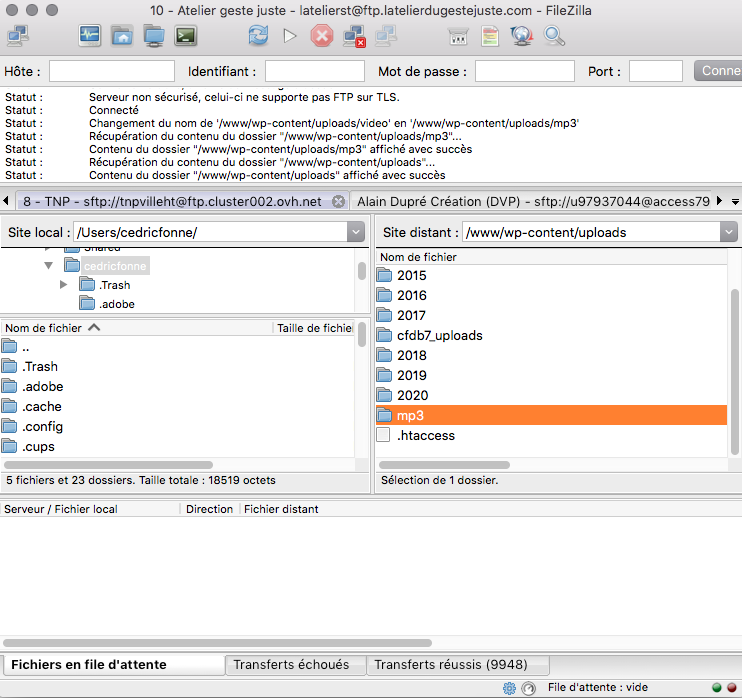This screenshot has width=742, height=698.
Task: Select the 2015 remote folder
Action: coord(551,275)
